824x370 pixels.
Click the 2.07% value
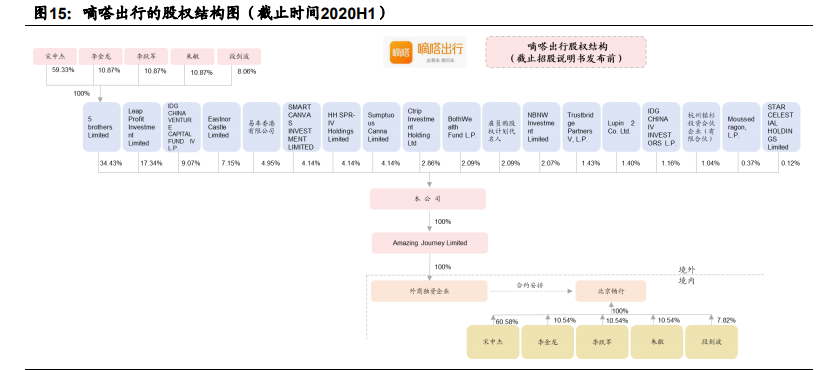click(x=550, y=163)
